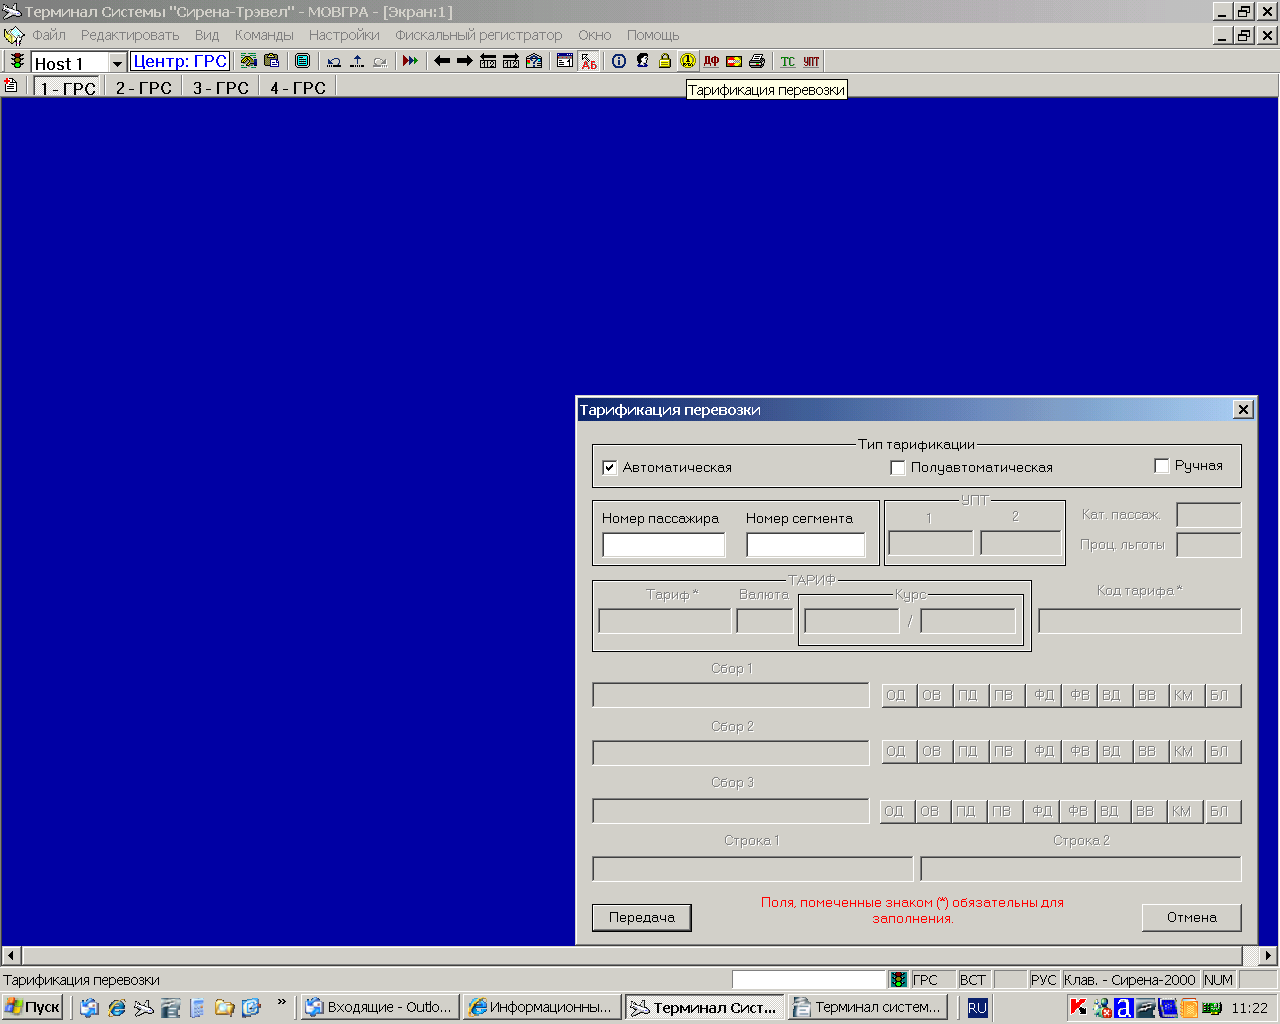Image resolution: width=1280 pixels, height=1024 pixels.
Task: Click the РУС status bar indicator
Action: [1043, 980]
